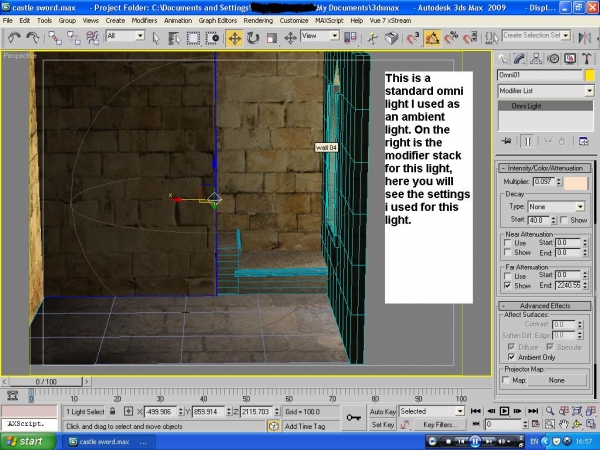Image resolution: width=600 pixels, height=450 pixels.
Task: Click the Windows start button
Action: pyautogui.click(x=28, y=442)
